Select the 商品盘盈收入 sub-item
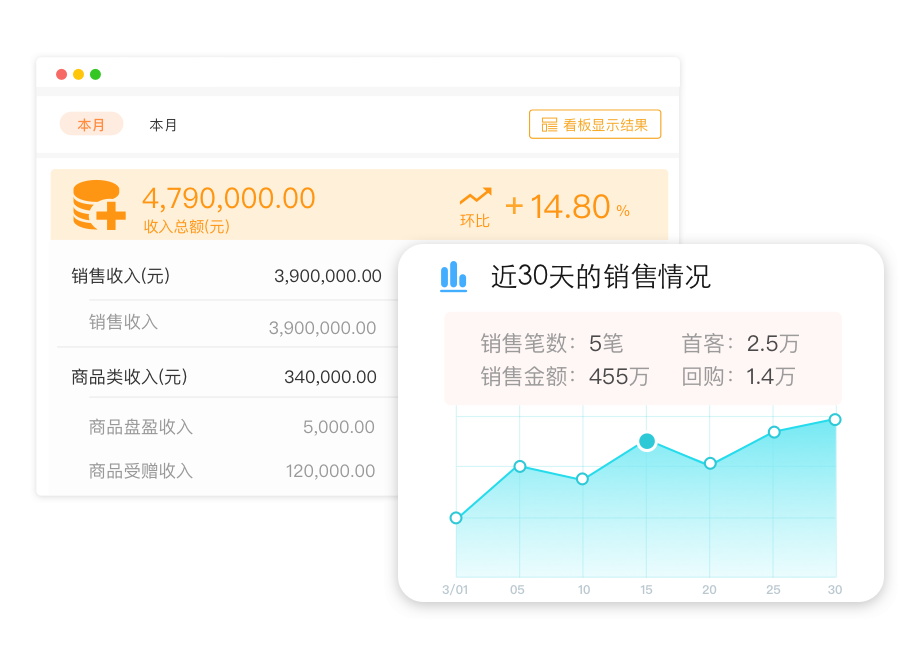Viewport: 920px width, 660px height. (141, 427)
